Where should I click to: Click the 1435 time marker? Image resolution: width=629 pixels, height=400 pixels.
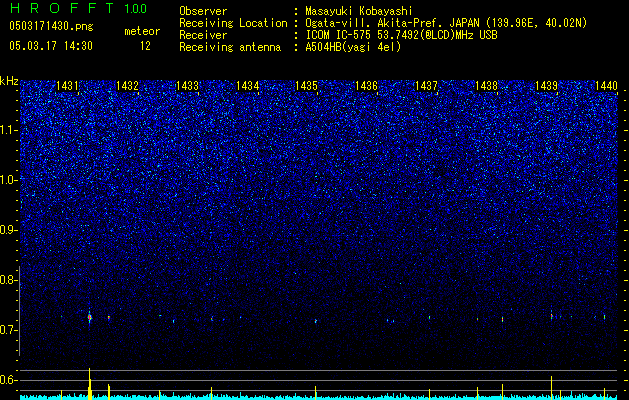(306, 85)
